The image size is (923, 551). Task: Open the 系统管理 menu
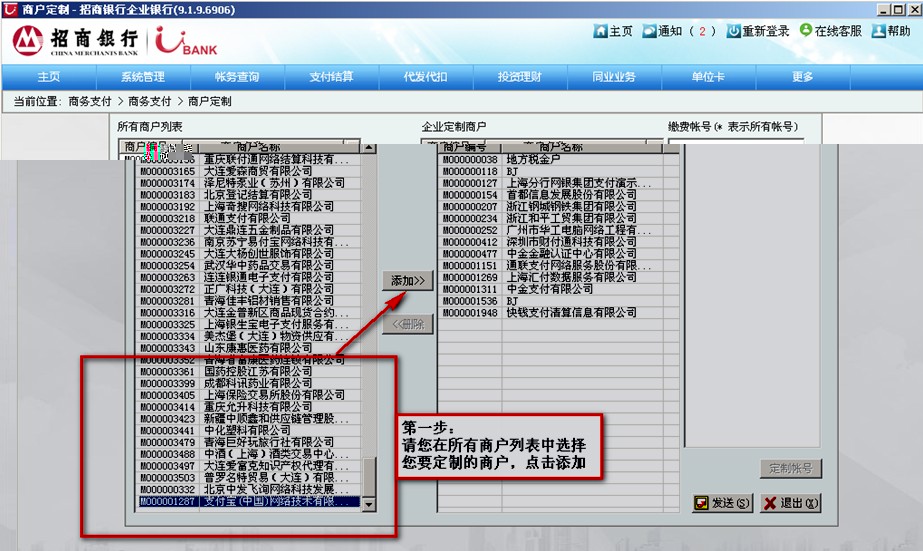[143, 77]
